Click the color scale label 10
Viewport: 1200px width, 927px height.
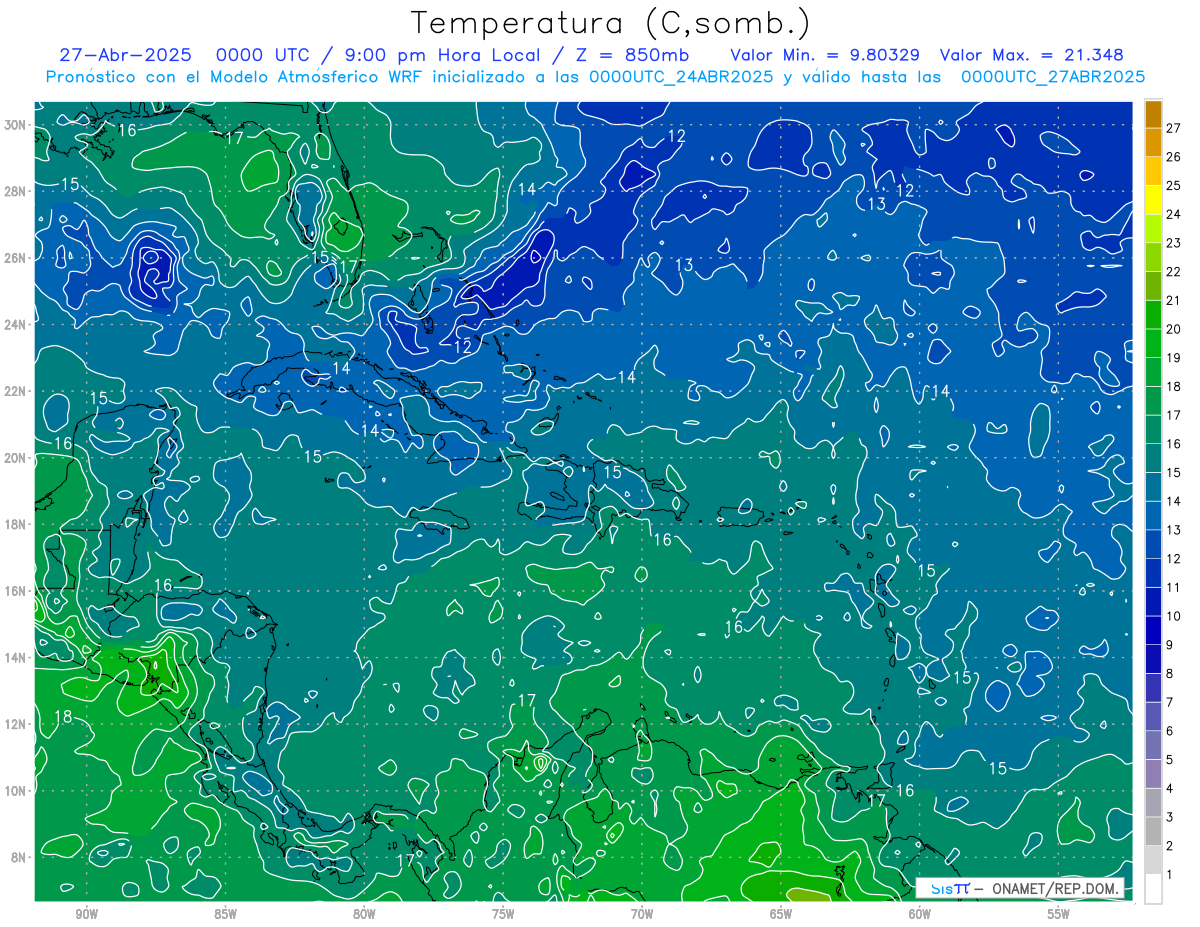1173,616
